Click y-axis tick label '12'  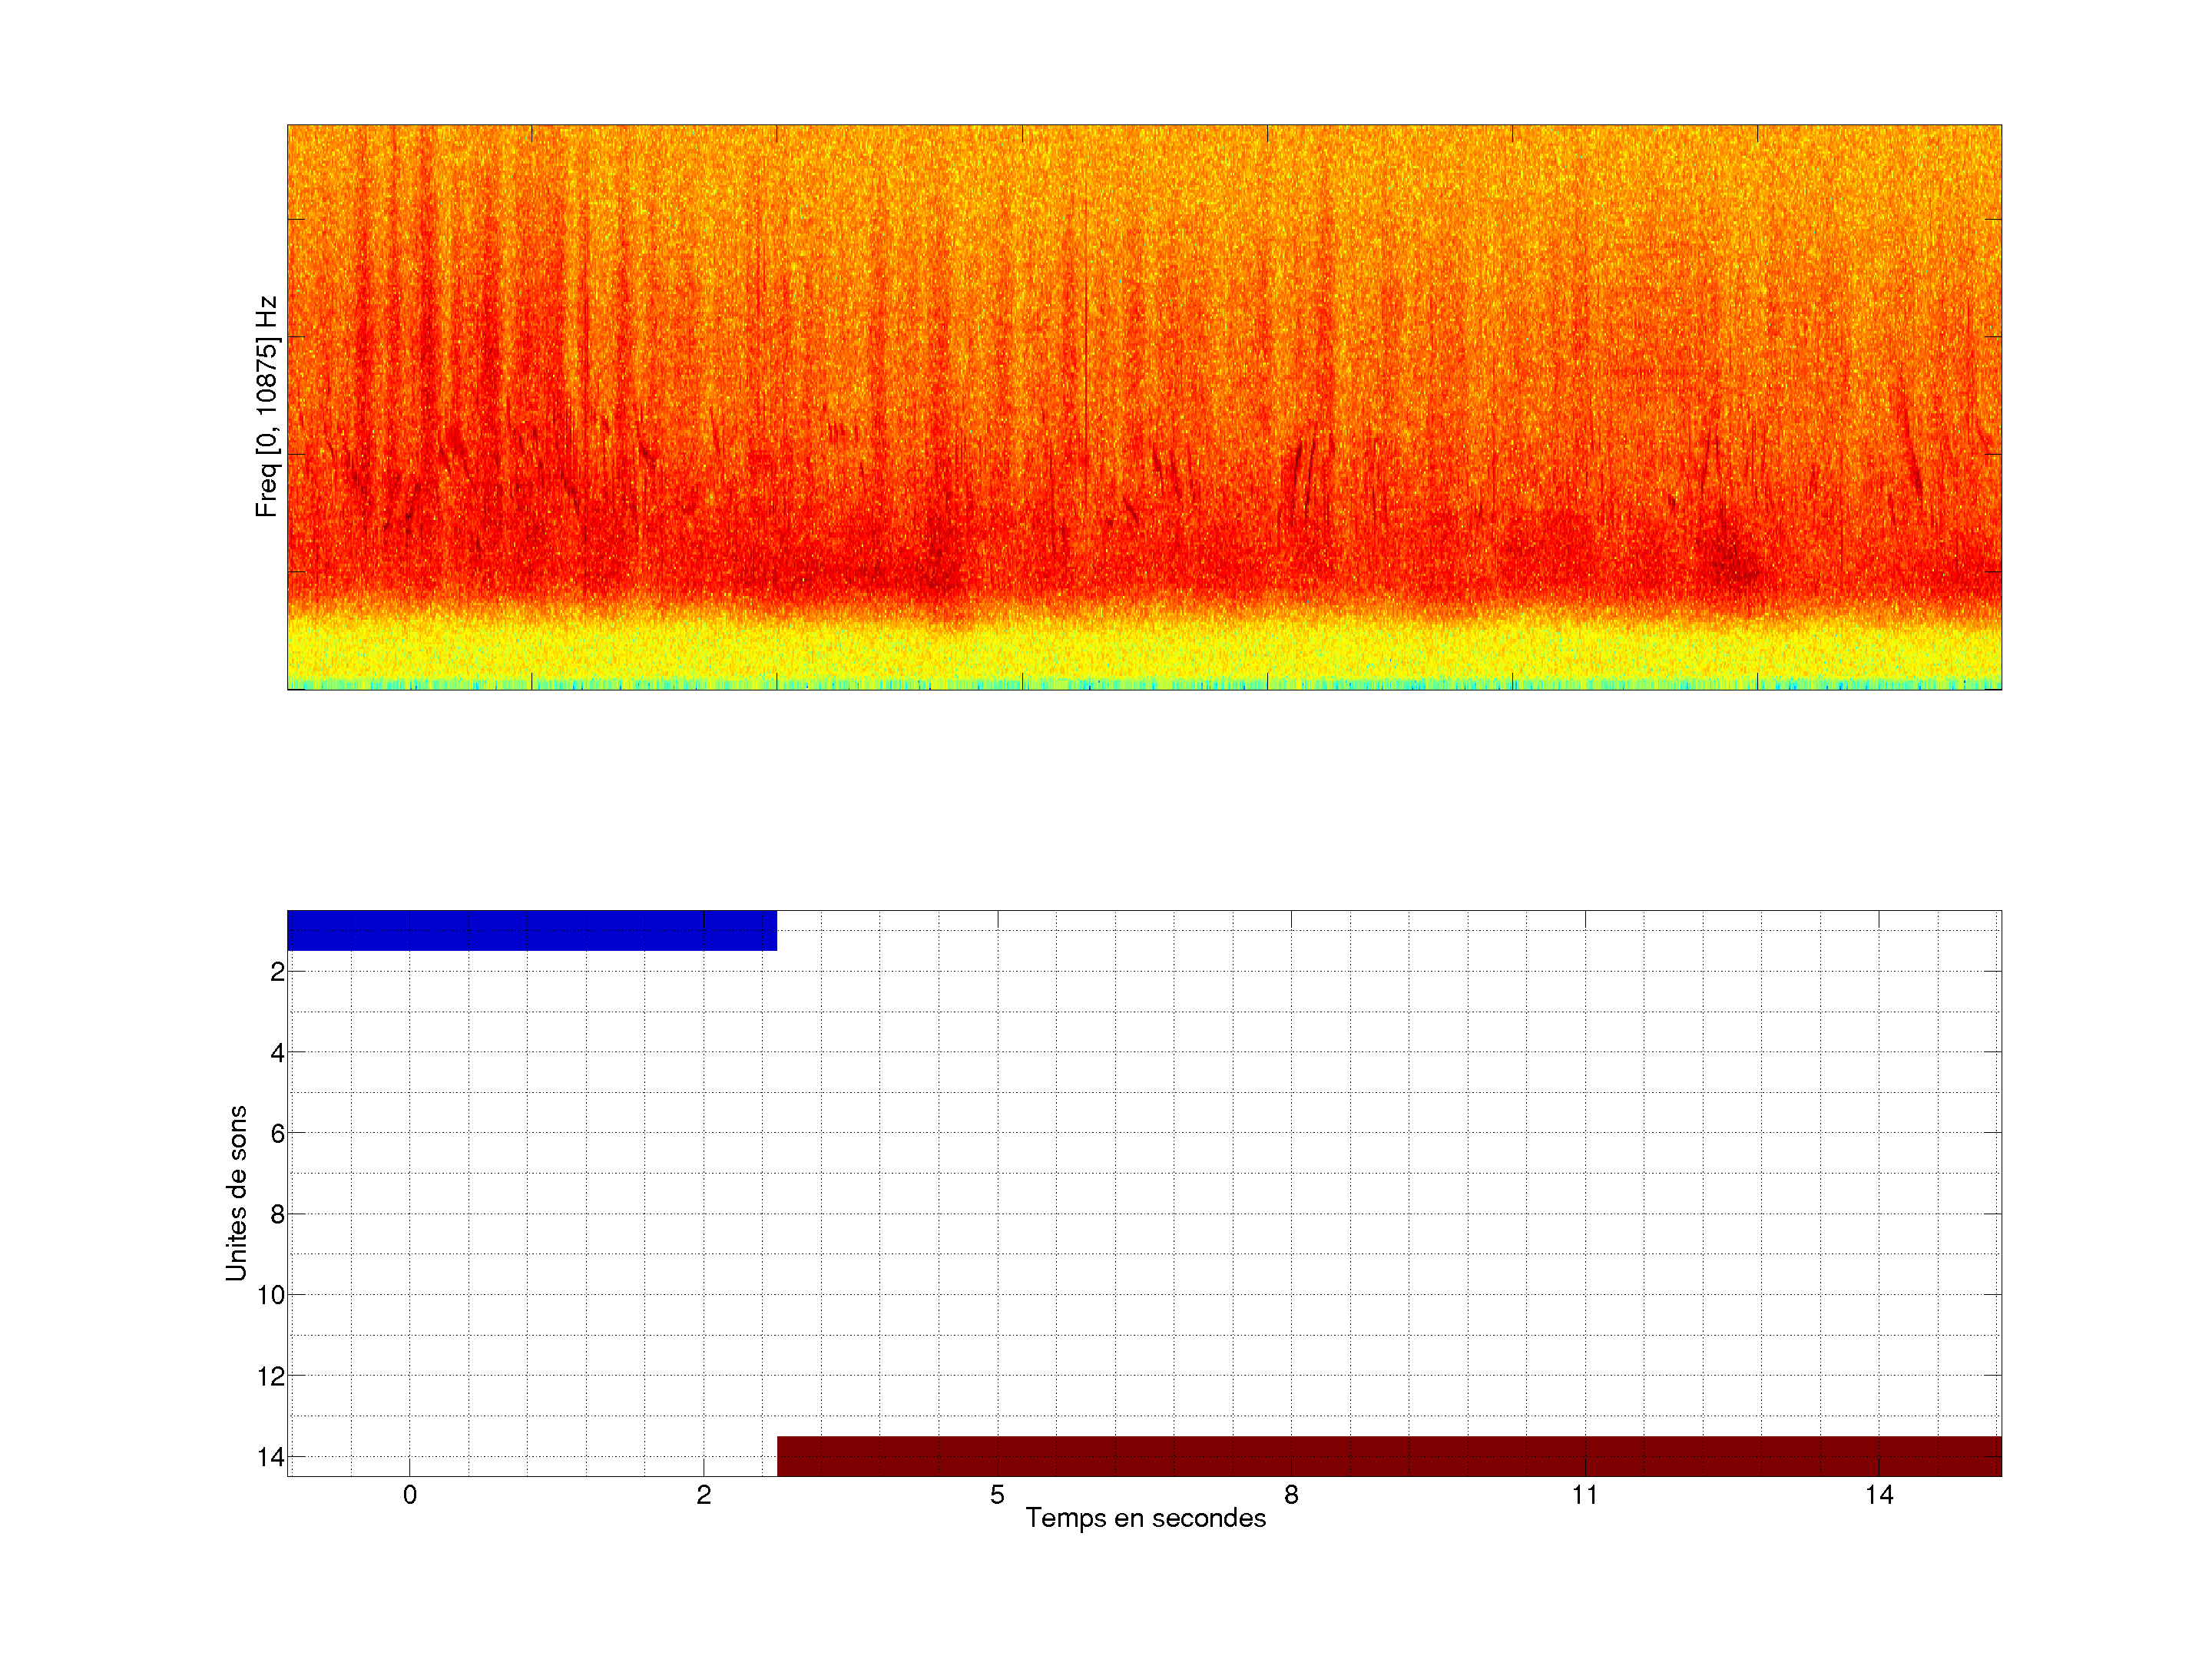click(271, 1377)
